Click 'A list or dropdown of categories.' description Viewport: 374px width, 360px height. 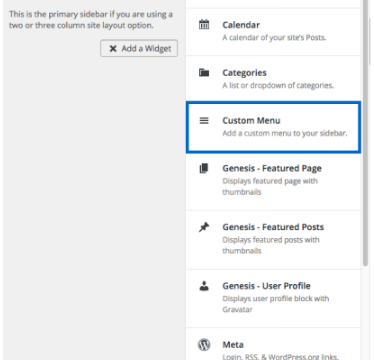click(x=278, y=85)
